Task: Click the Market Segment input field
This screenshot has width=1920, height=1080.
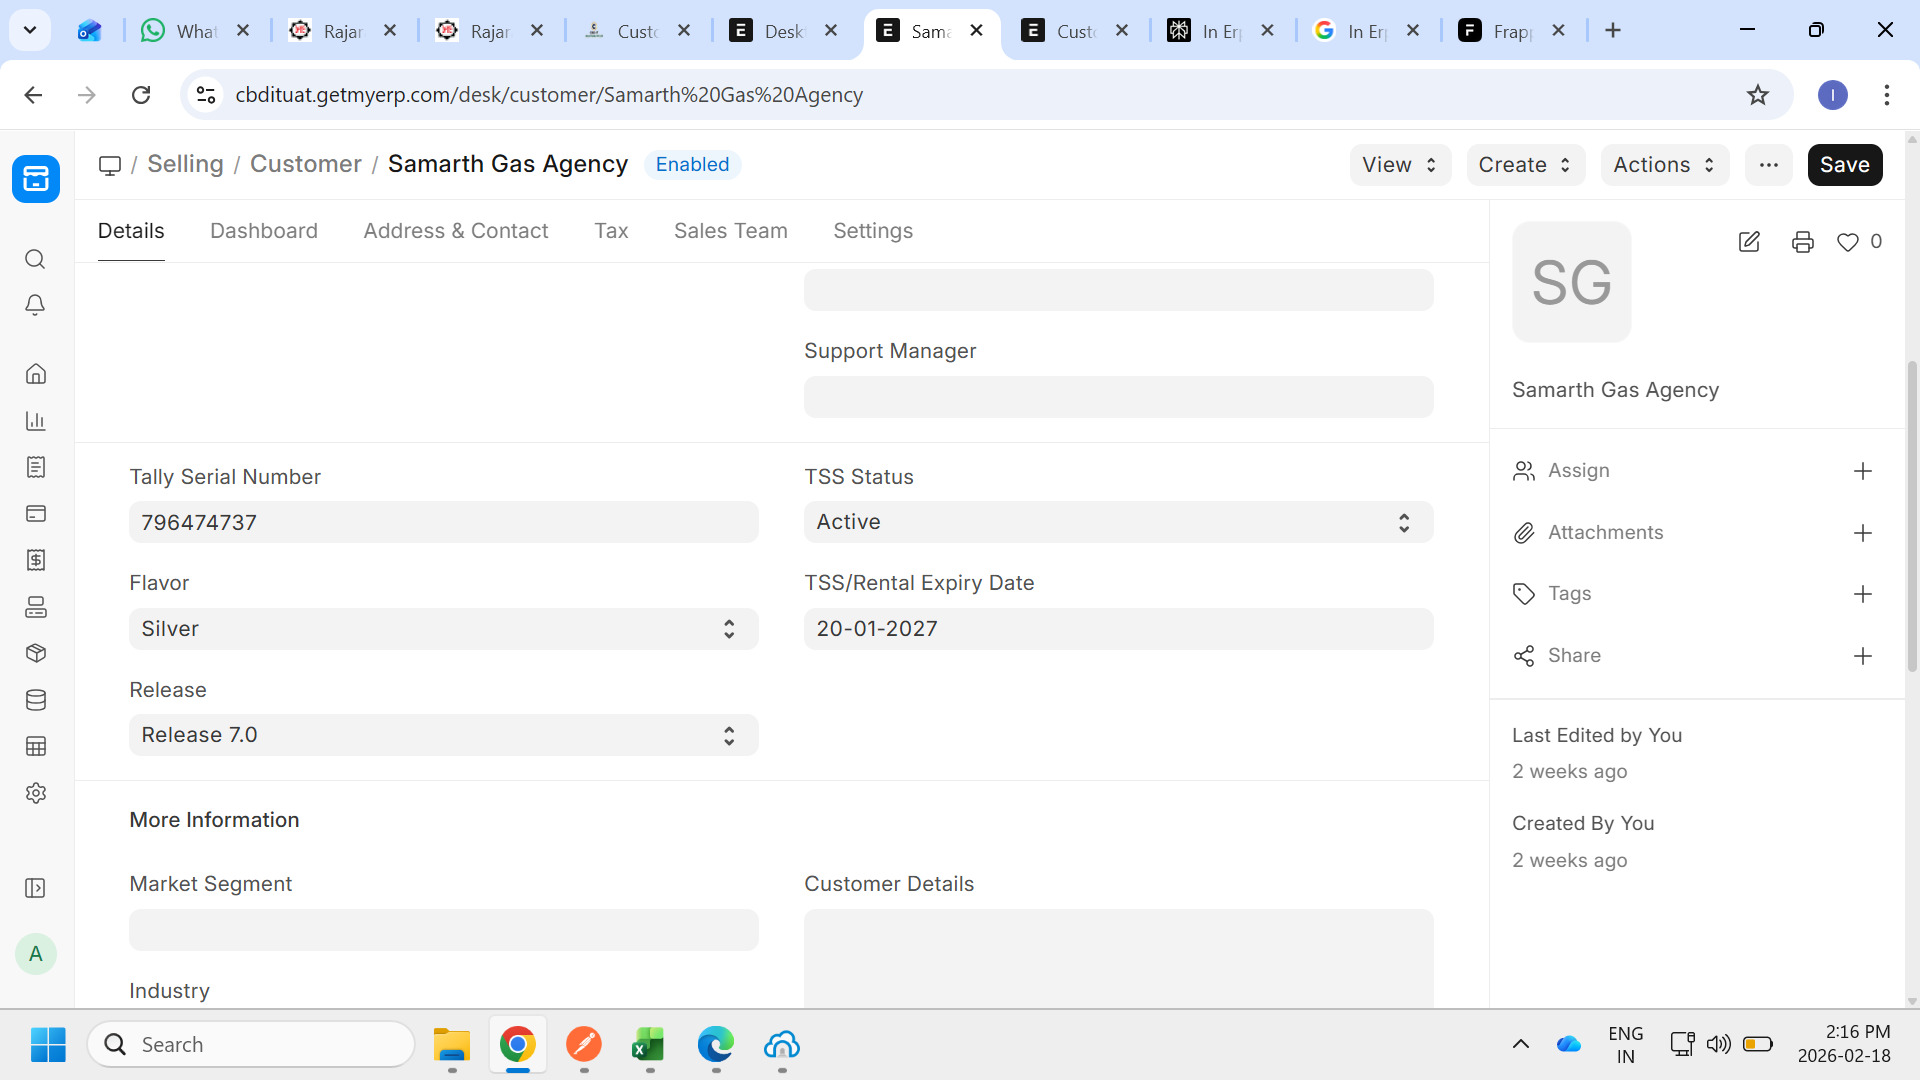Action: 443,930
